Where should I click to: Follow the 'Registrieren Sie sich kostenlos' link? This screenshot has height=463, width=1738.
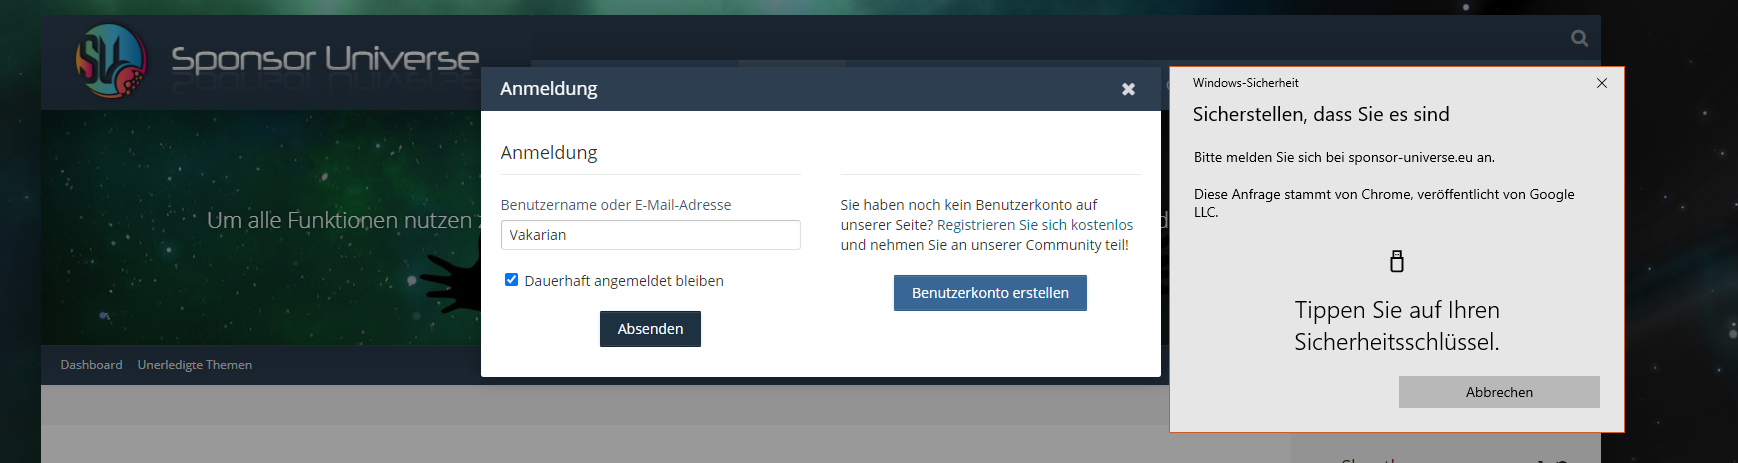[x=1034, y=225]
